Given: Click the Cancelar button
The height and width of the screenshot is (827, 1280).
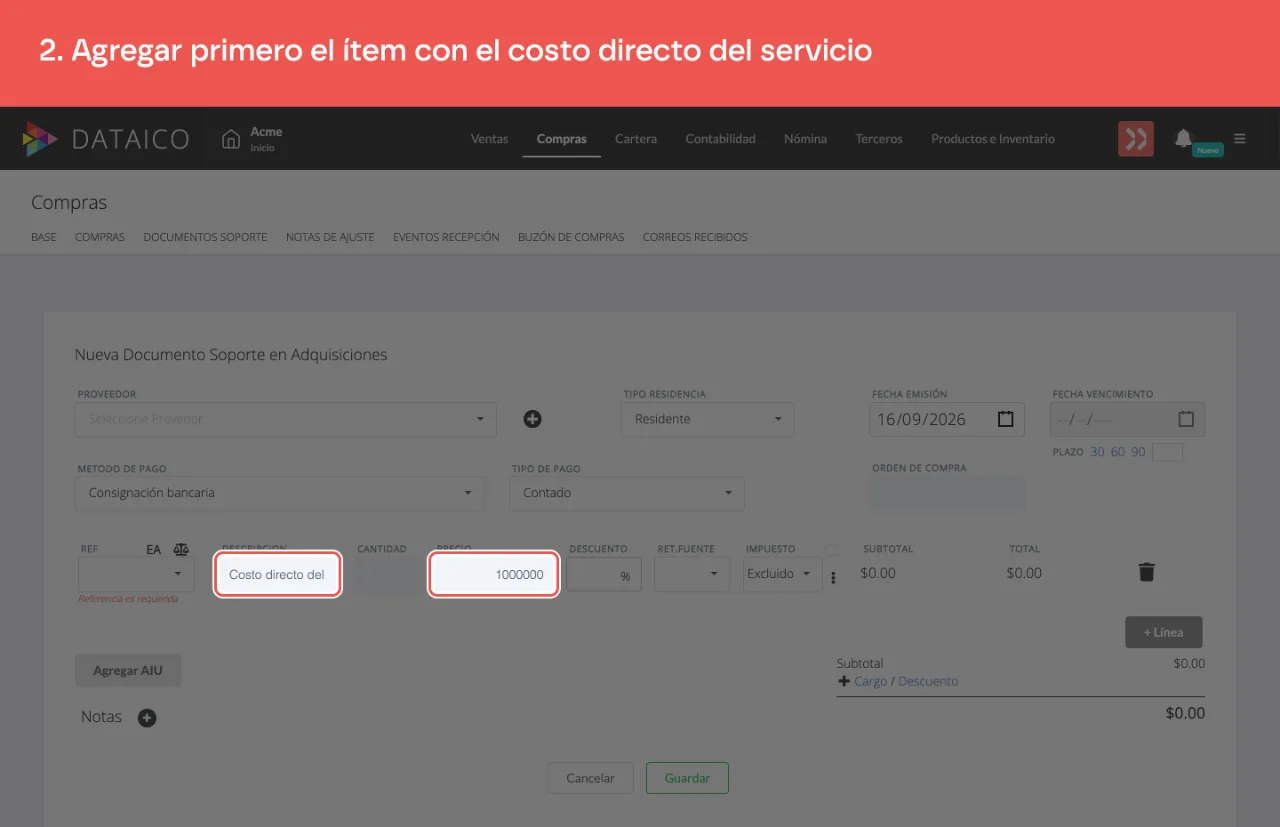Looking at the screenshot, I should point(590,778).
